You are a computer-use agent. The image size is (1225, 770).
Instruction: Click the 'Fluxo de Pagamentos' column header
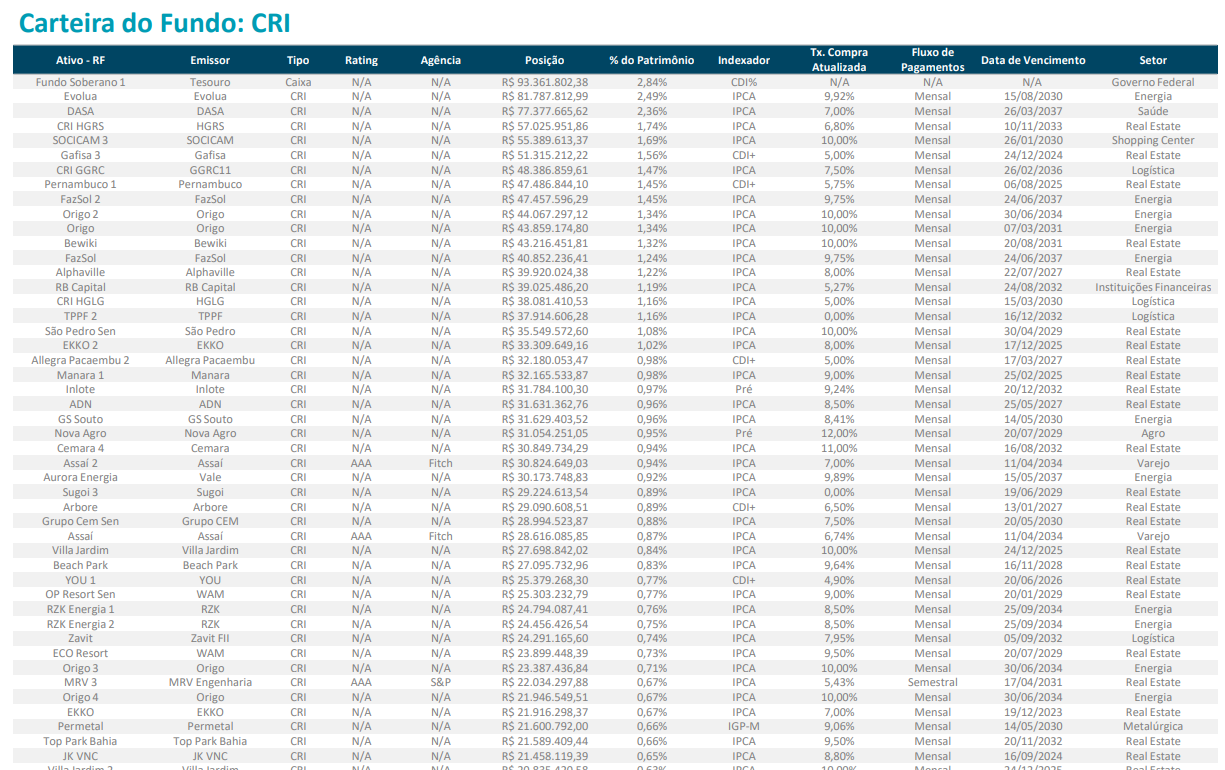[932, 60]
